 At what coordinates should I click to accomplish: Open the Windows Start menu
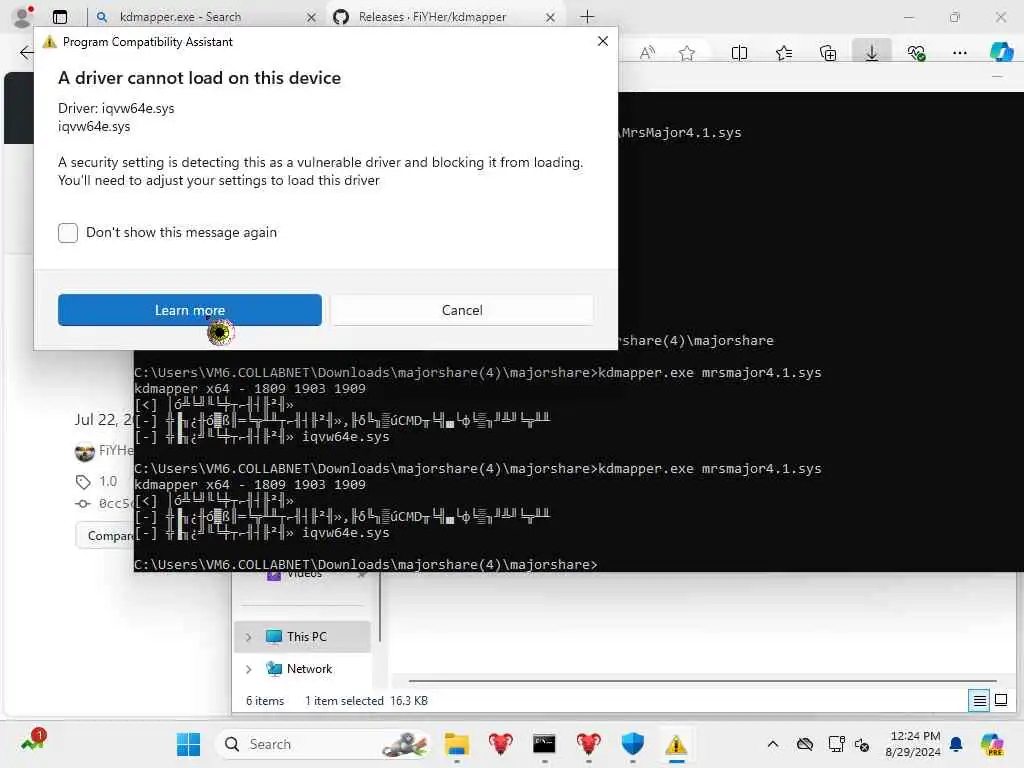(188, 744)
